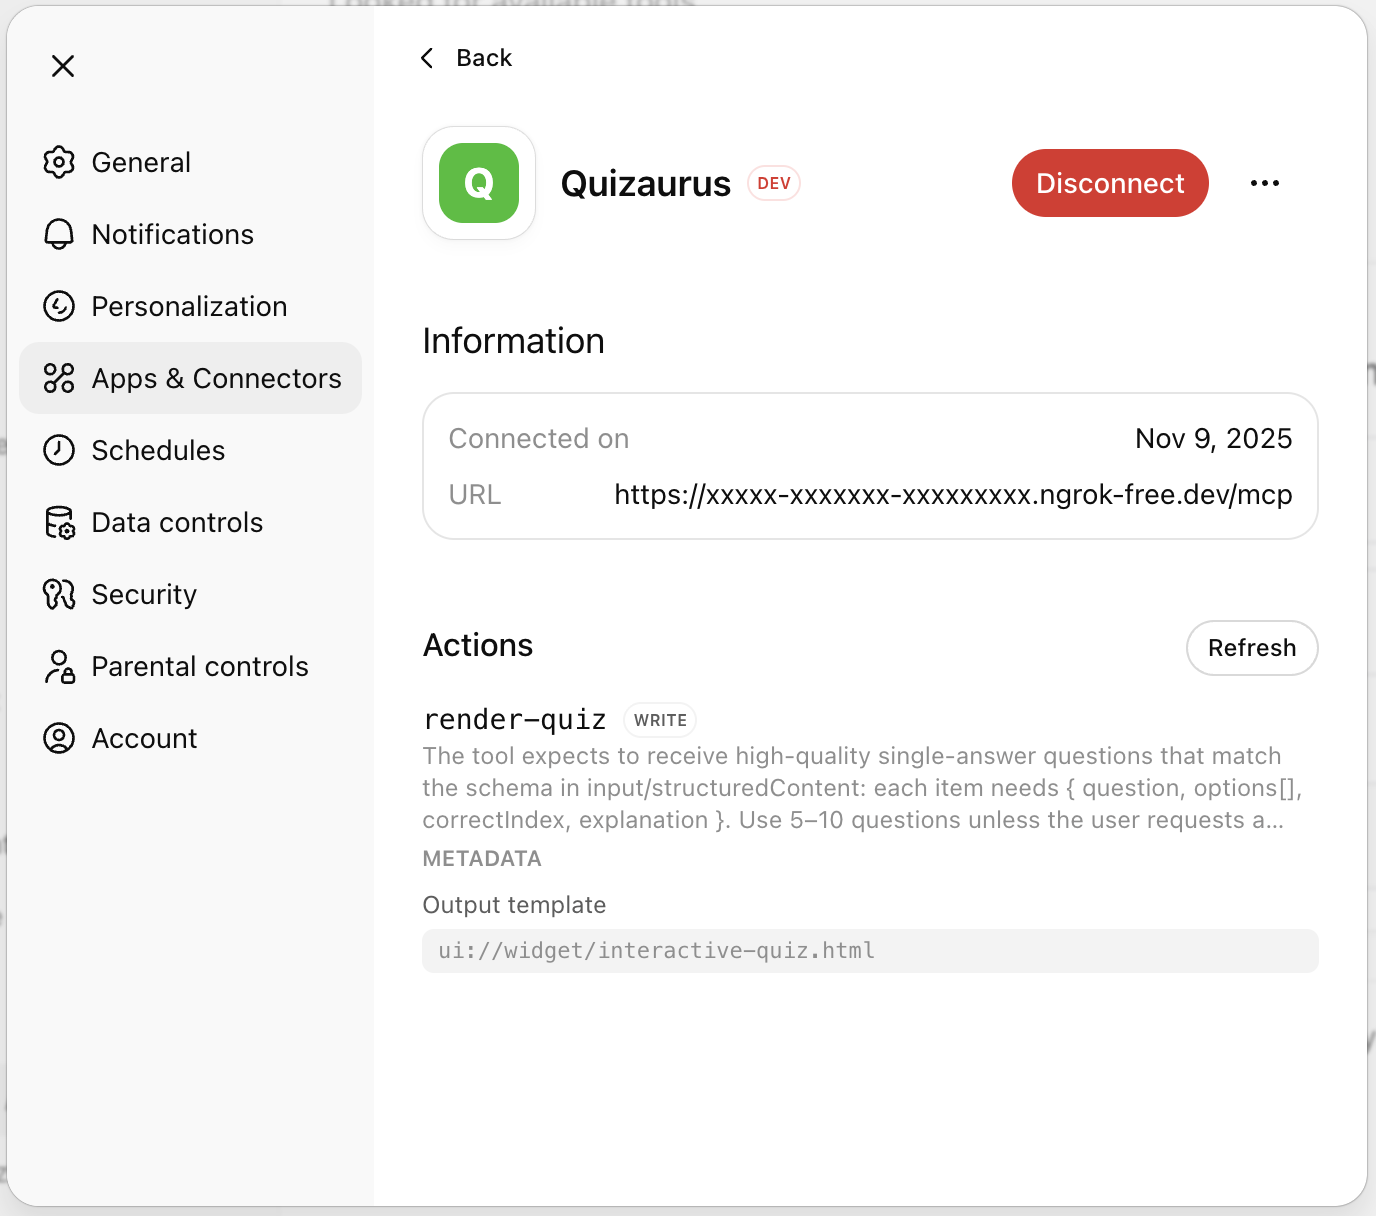Click the WRITE tag on render-quiz
The width and height of the screenshot is (1376, 1216).
[x=659, y=720]
